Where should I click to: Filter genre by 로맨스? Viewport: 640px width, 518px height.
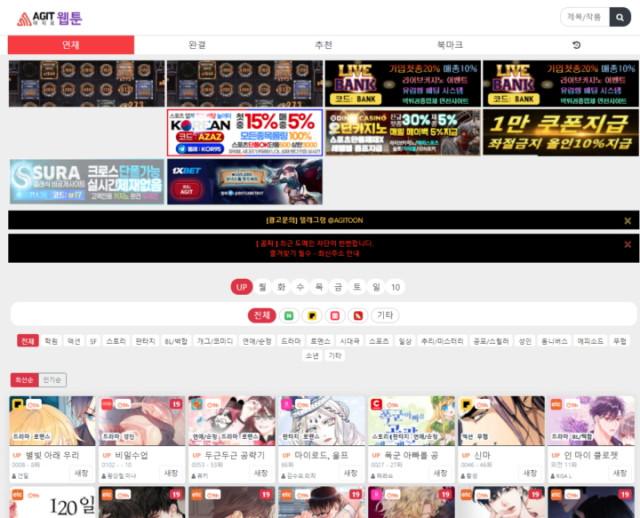pos(320,341)
